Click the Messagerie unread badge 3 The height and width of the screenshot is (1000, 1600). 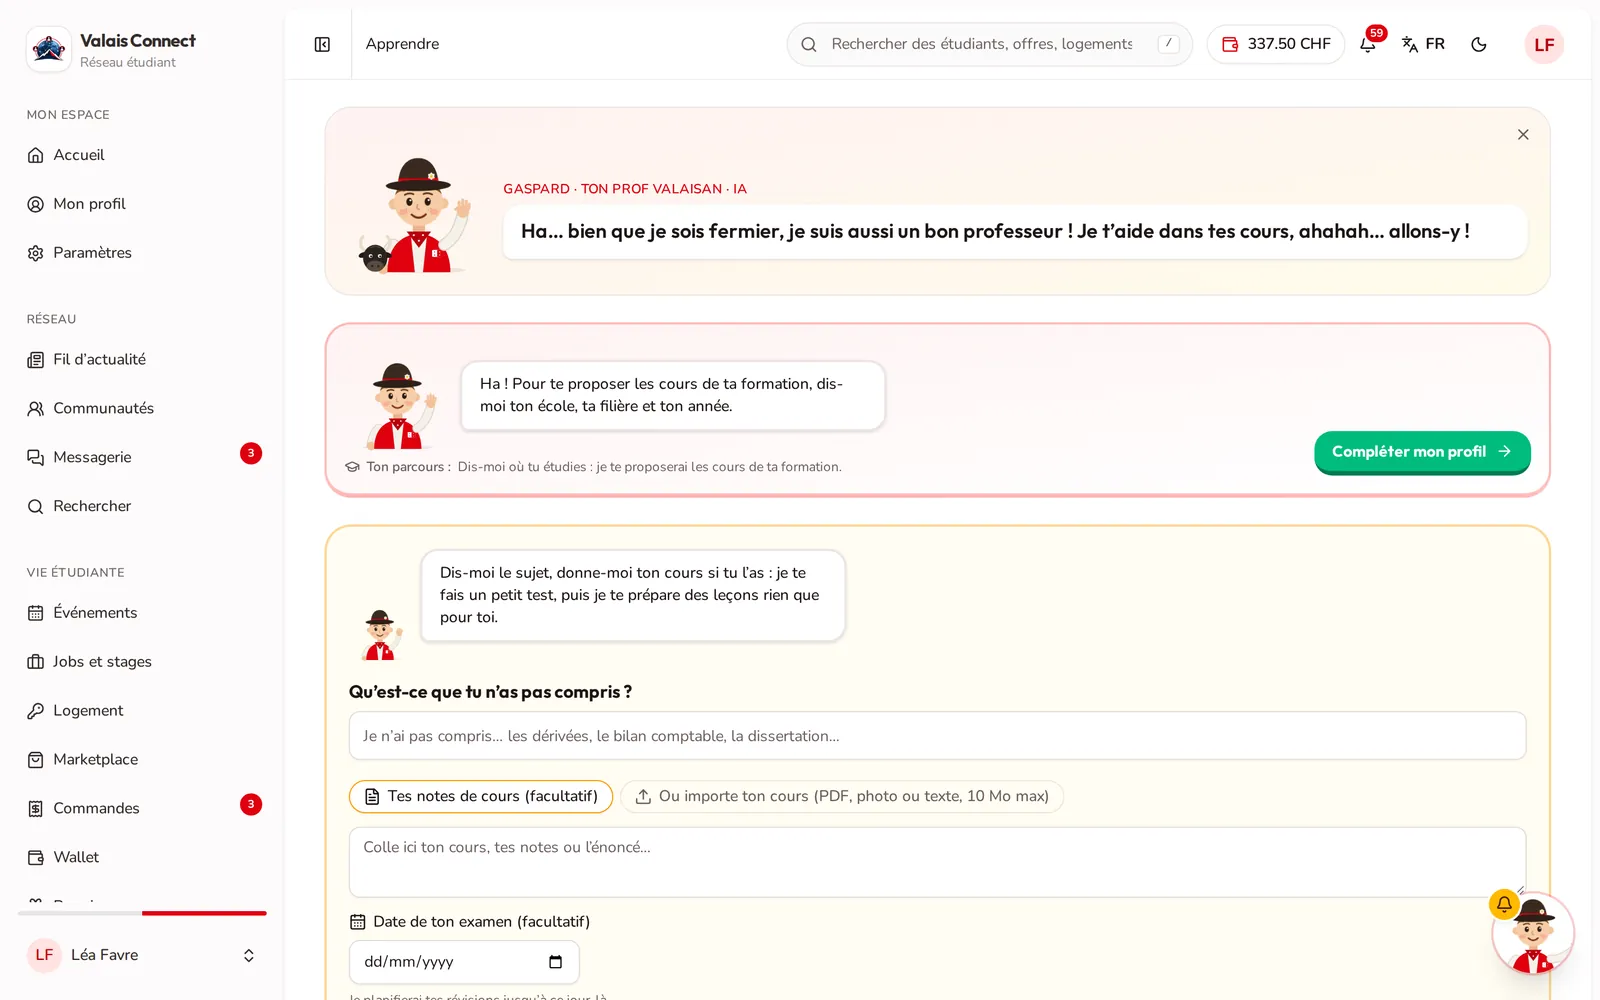251,453
